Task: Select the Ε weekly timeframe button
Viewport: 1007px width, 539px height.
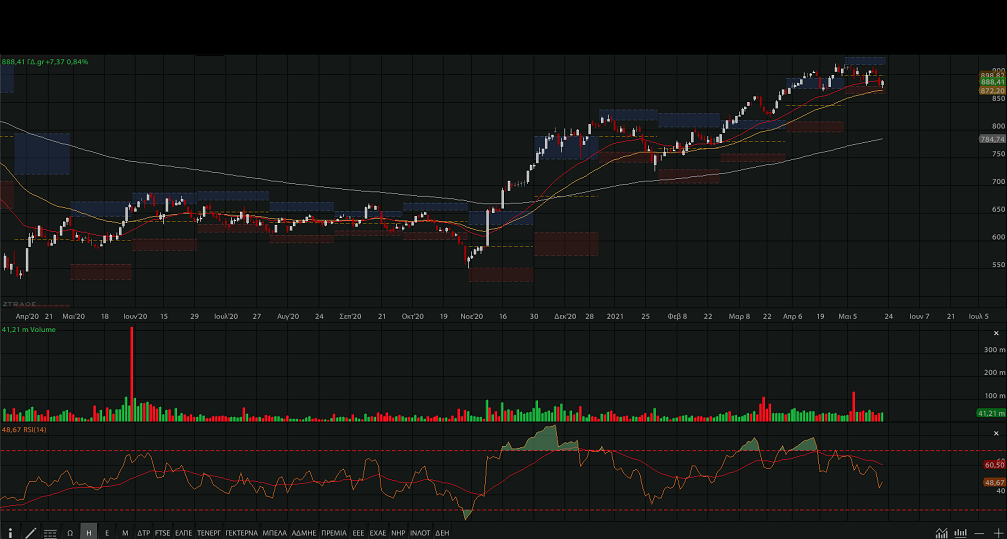Action: [x=107, y=533]
